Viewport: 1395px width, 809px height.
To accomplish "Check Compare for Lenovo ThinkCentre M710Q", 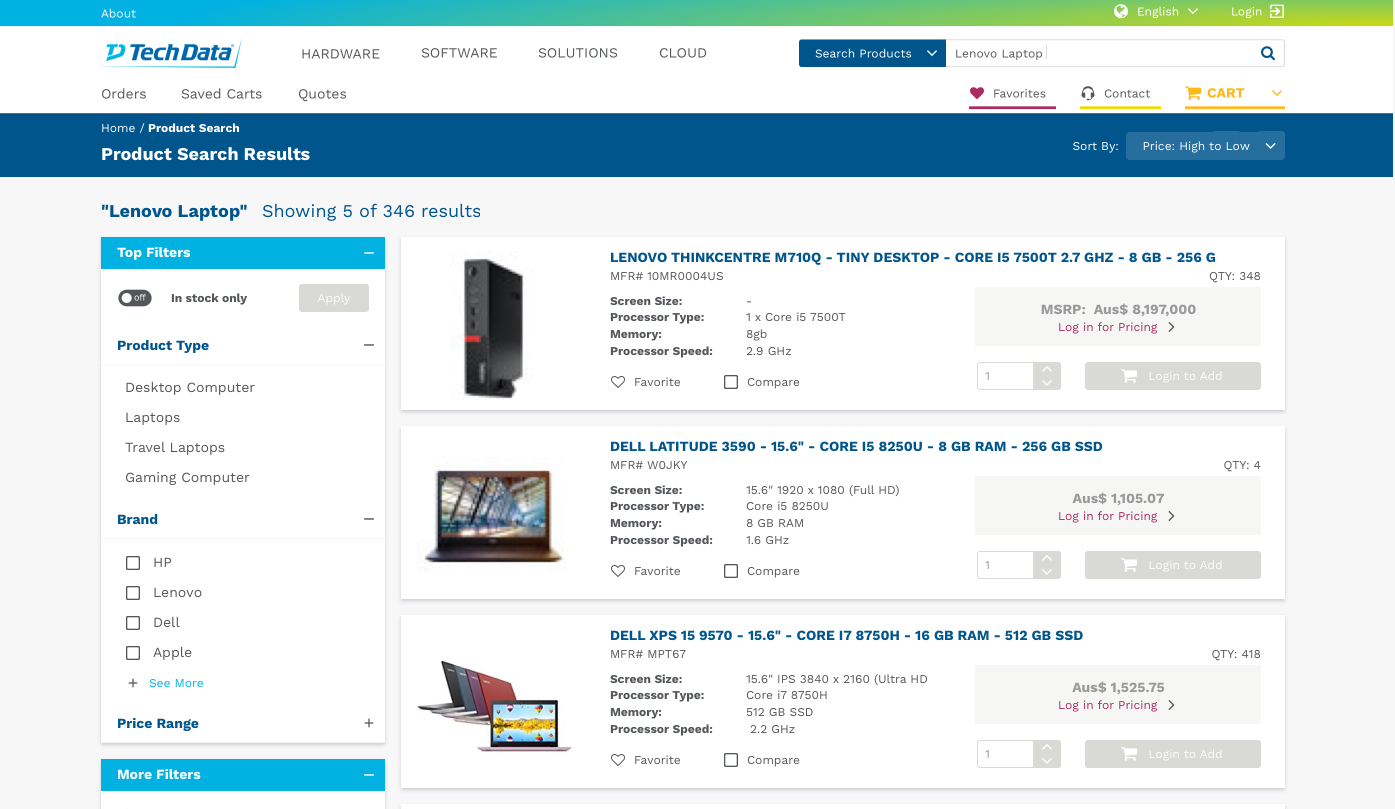I will coord(731,382).
